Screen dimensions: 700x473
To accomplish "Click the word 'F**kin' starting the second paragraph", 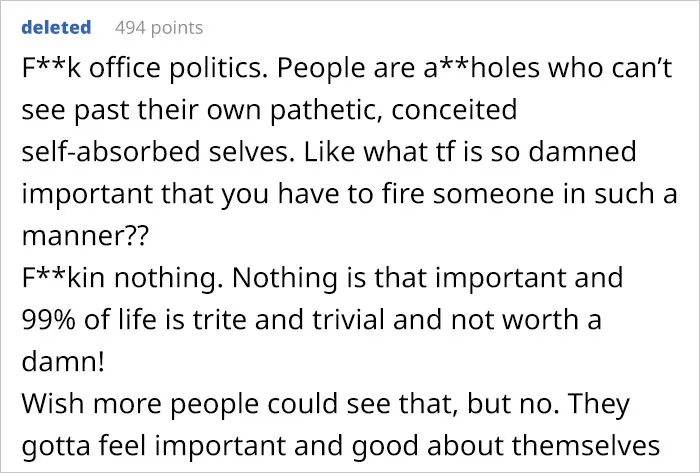I will pos(63,278).
